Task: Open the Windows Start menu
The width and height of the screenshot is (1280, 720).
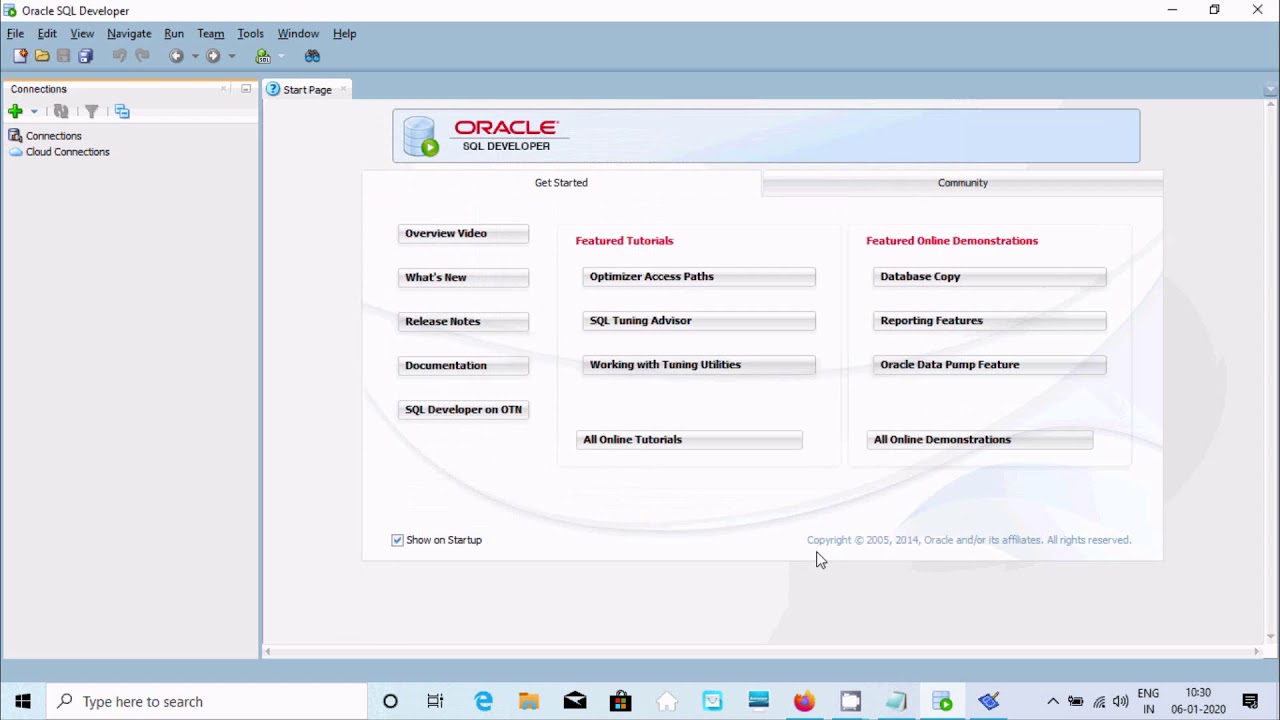Action: click(x=23, y=701)
